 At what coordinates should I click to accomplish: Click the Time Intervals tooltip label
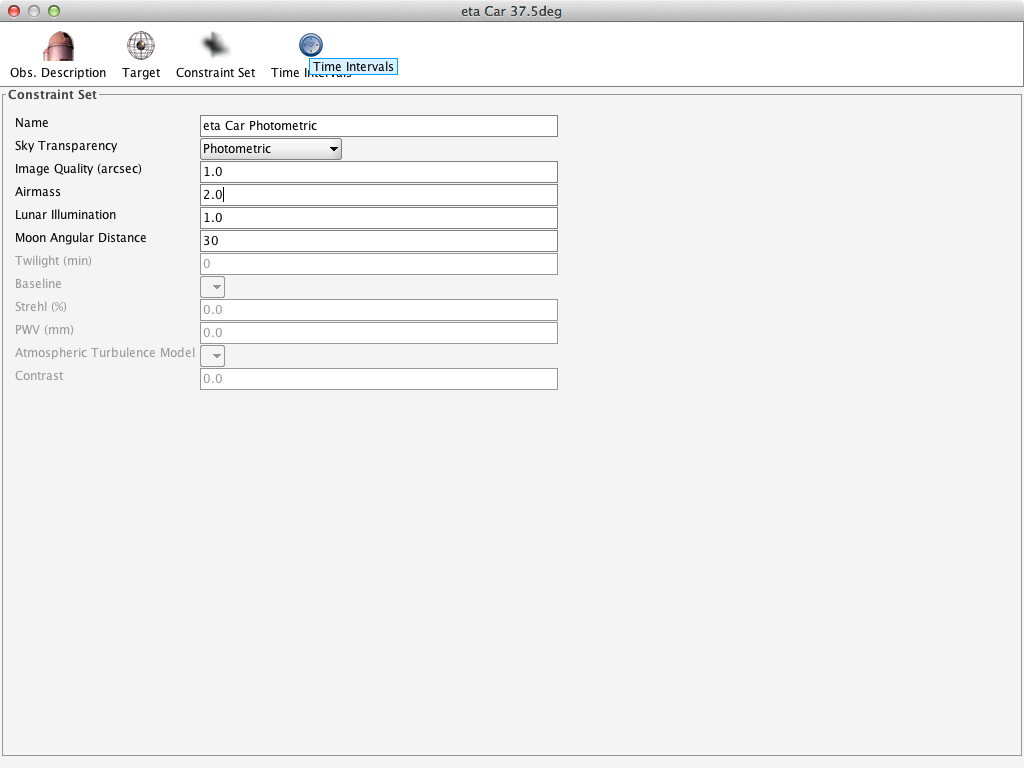coord(354,67)
